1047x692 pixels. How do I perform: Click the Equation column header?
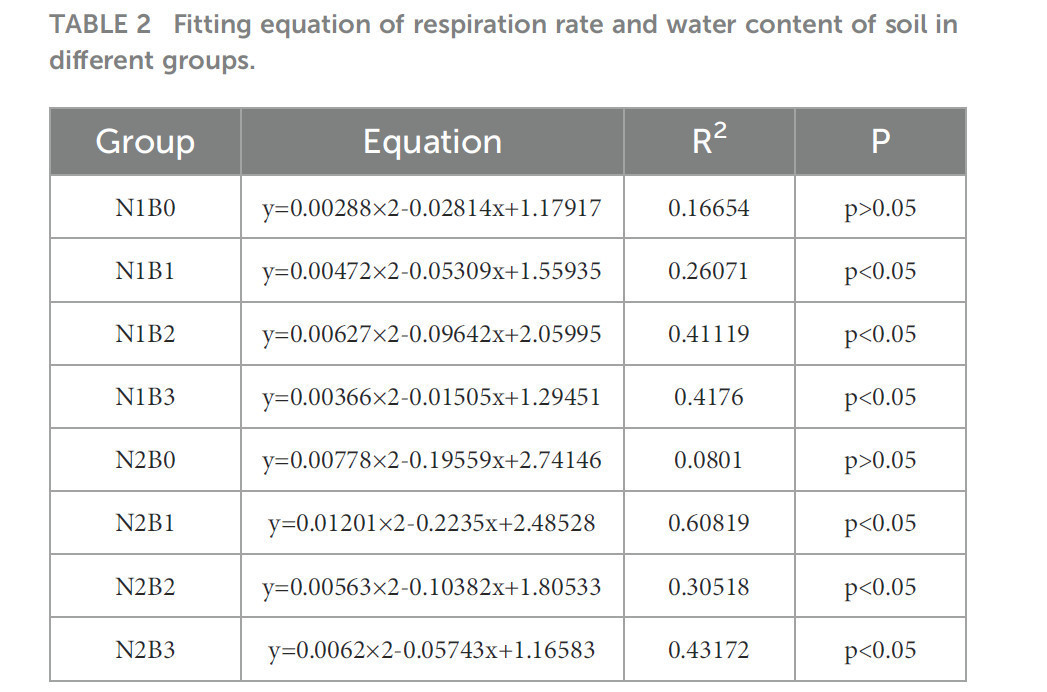coord(432,142)
